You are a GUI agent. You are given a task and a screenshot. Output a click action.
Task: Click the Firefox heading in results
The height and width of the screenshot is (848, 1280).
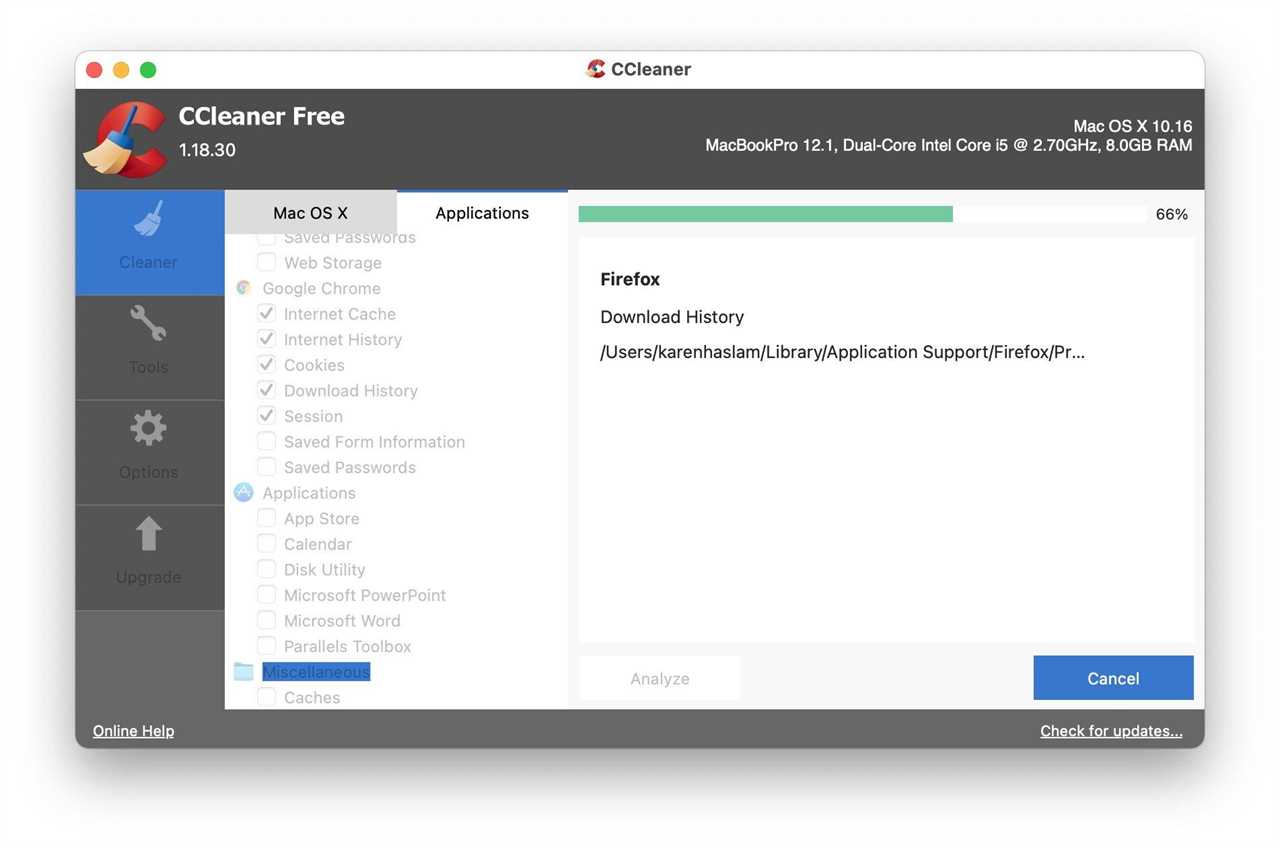(x=630, y=279)
